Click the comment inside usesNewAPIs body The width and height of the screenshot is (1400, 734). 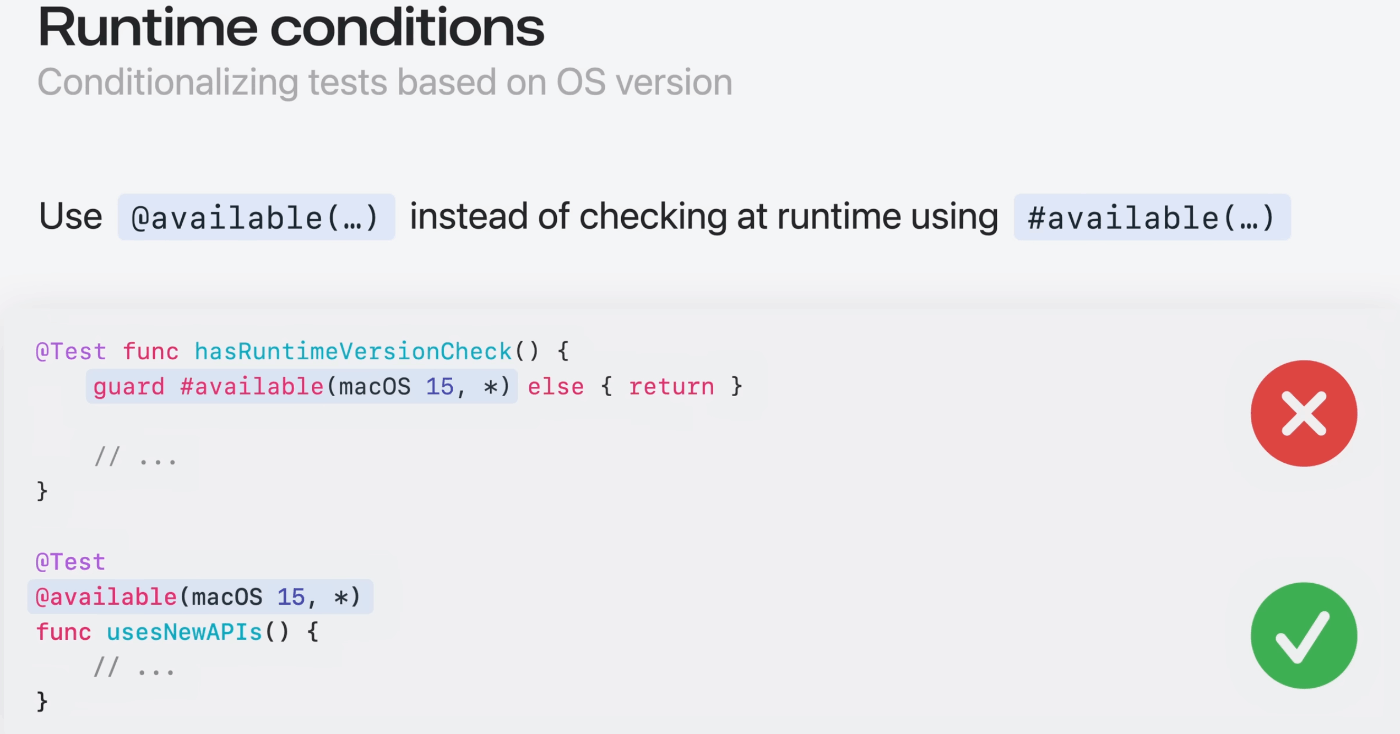tap(136, 667)
